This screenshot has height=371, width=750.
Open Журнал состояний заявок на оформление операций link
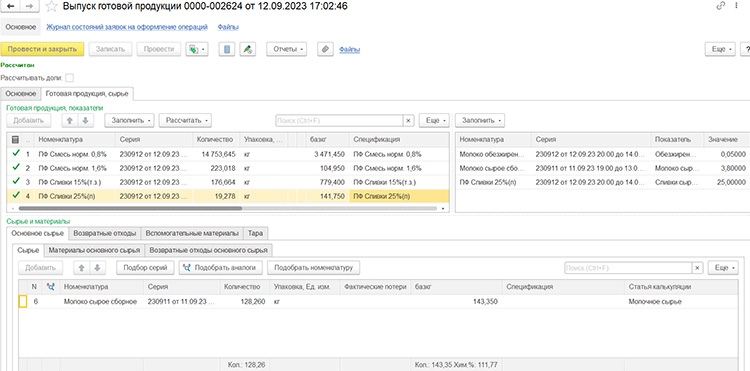pos(127,27)
